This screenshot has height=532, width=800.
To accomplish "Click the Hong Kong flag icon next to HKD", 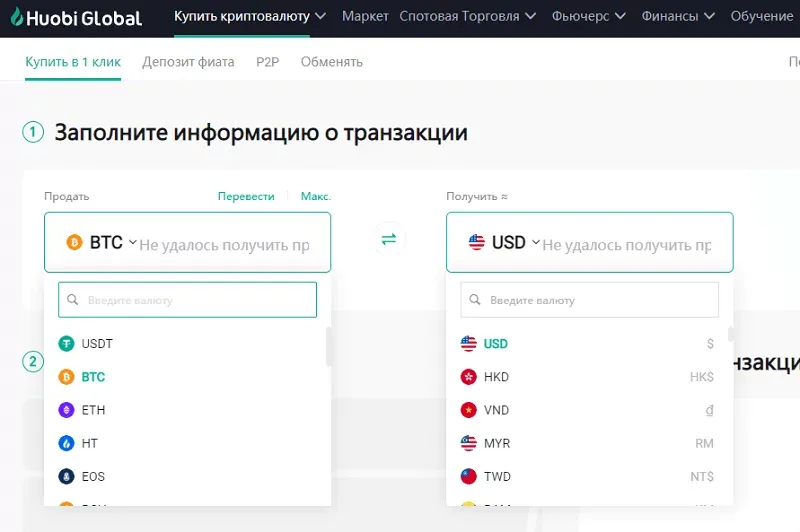I will pos(468,377).
